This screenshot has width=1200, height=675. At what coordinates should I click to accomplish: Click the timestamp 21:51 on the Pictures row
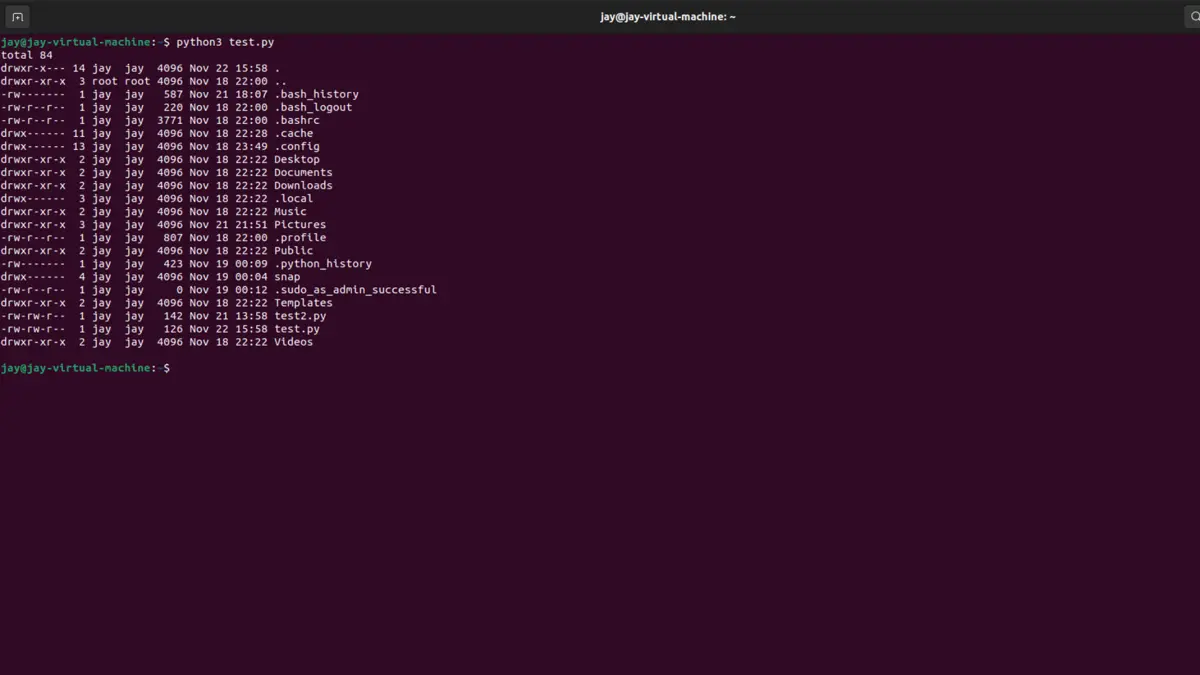[251, 224]
